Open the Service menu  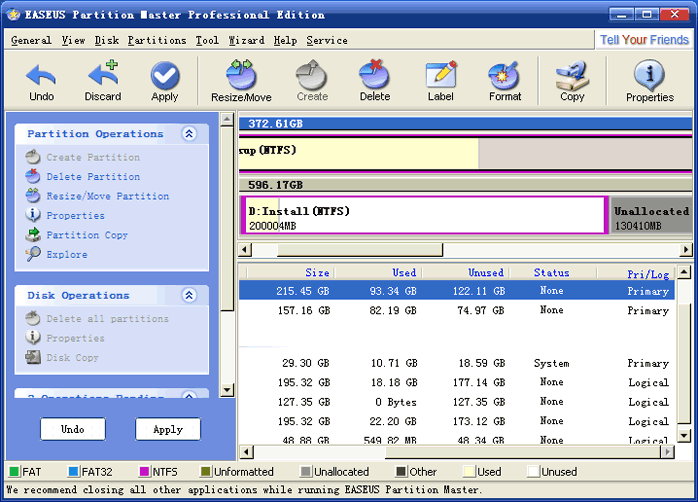(x=327, y=40)
